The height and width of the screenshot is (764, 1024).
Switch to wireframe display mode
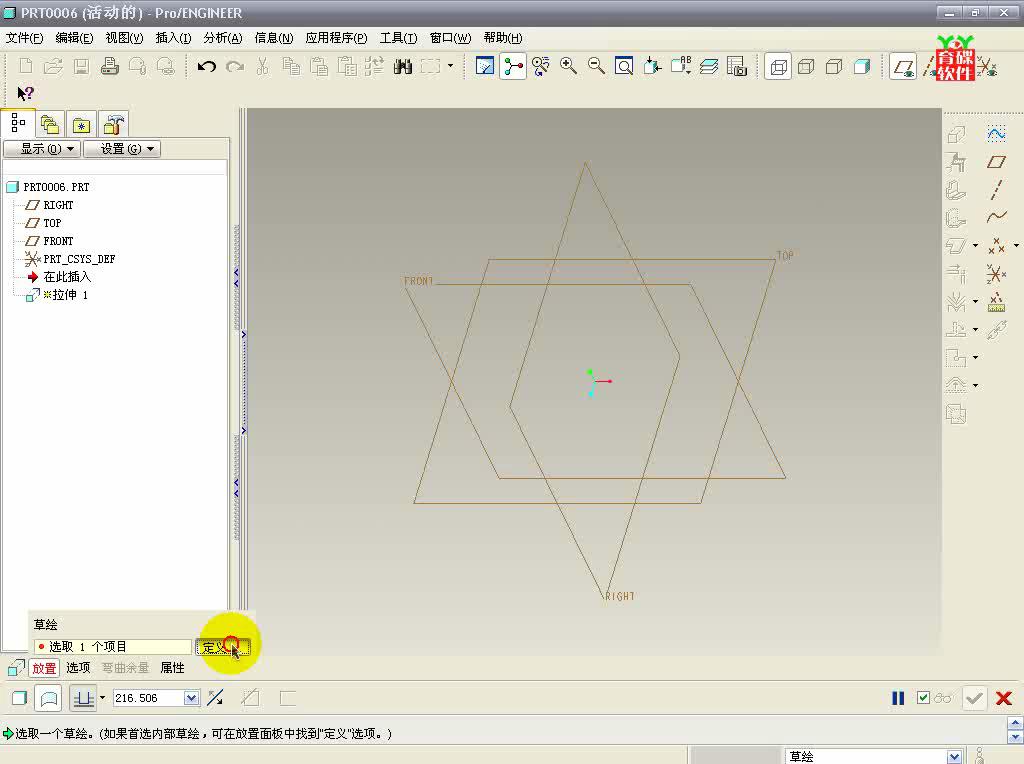(x=778, y=67)
